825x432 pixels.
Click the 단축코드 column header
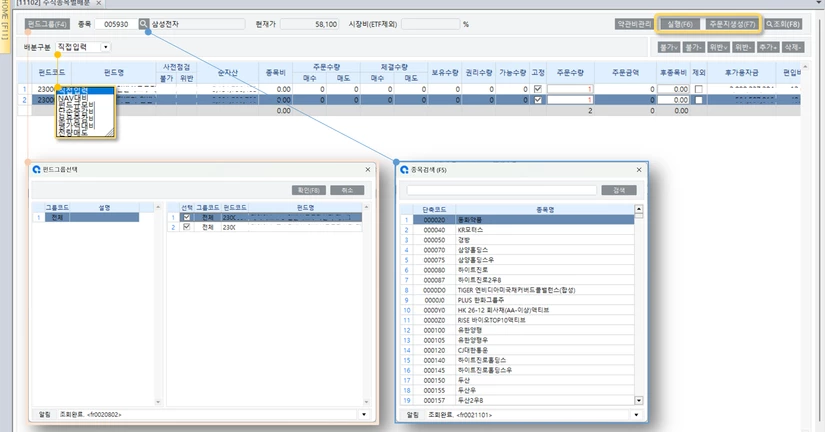[434, 209]
